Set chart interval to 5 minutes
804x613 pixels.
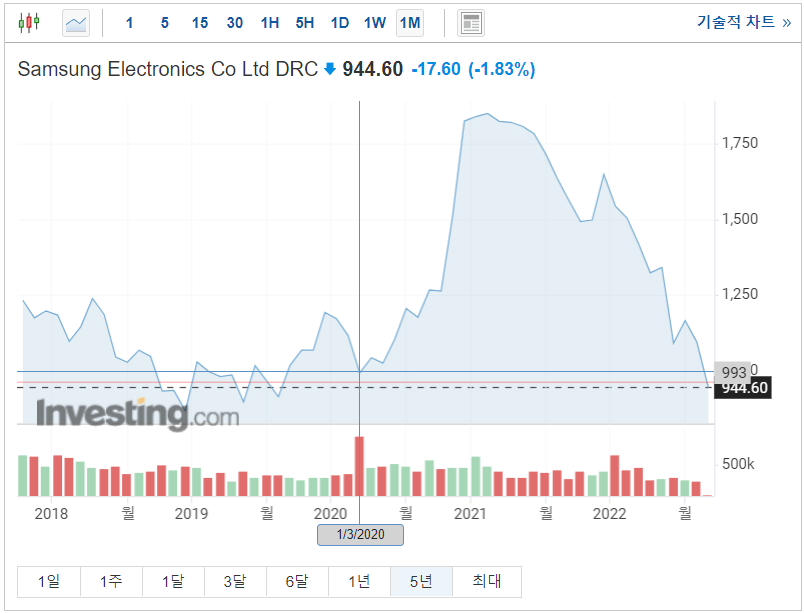click(165, 23)
